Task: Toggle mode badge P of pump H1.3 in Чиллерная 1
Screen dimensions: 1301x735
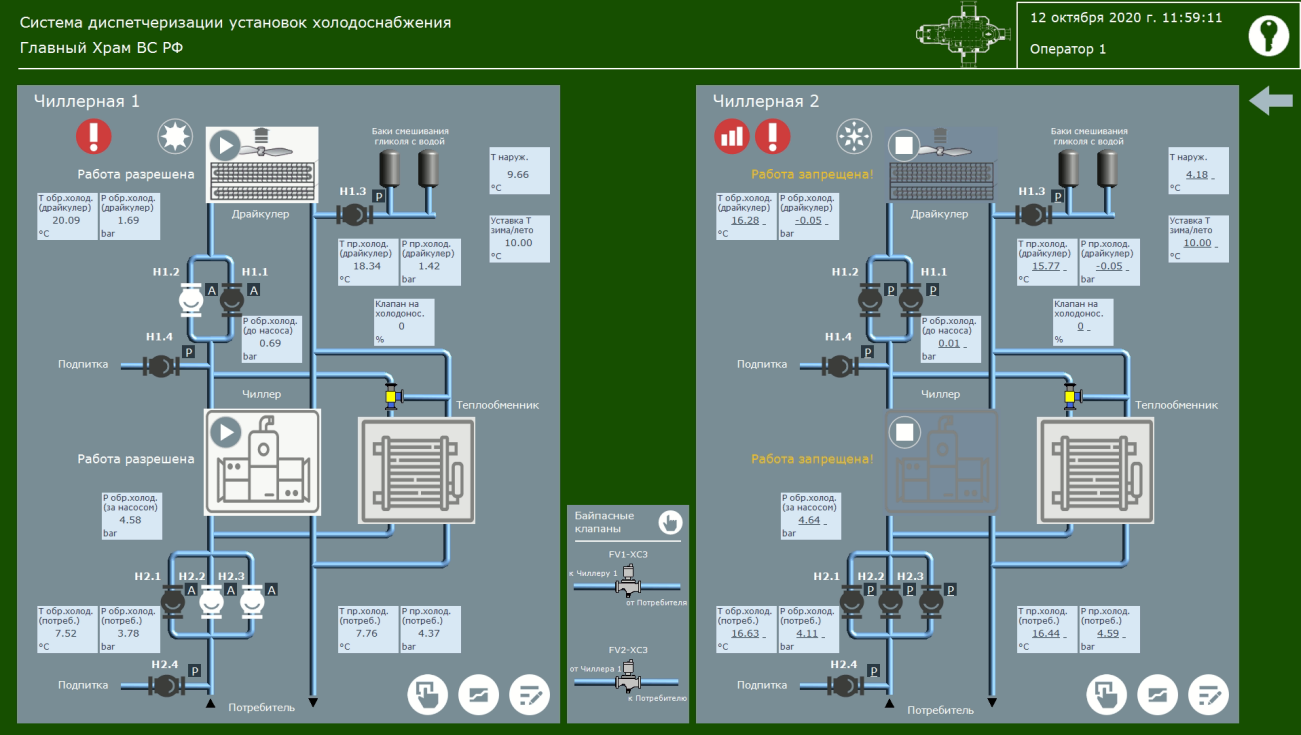Action: pyautogui.click(x=379, y=197)
